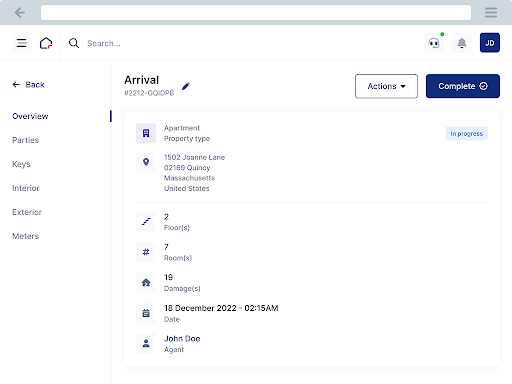Click the '18 December 2022 - 02:15AM' date
Image resolution: width=512 pixels, height=384 pixels.
click(221, 308)
